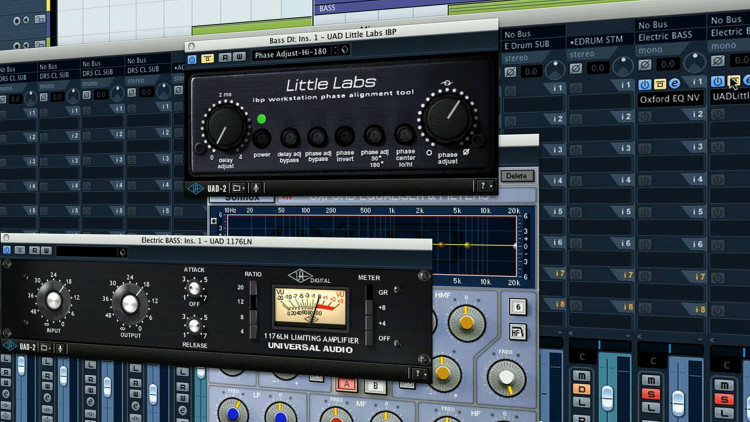The width and height of the screenshot is (750, 422).
Task: Activate the 1176LN plugin window bypass button
Action: tap(6, 250)
